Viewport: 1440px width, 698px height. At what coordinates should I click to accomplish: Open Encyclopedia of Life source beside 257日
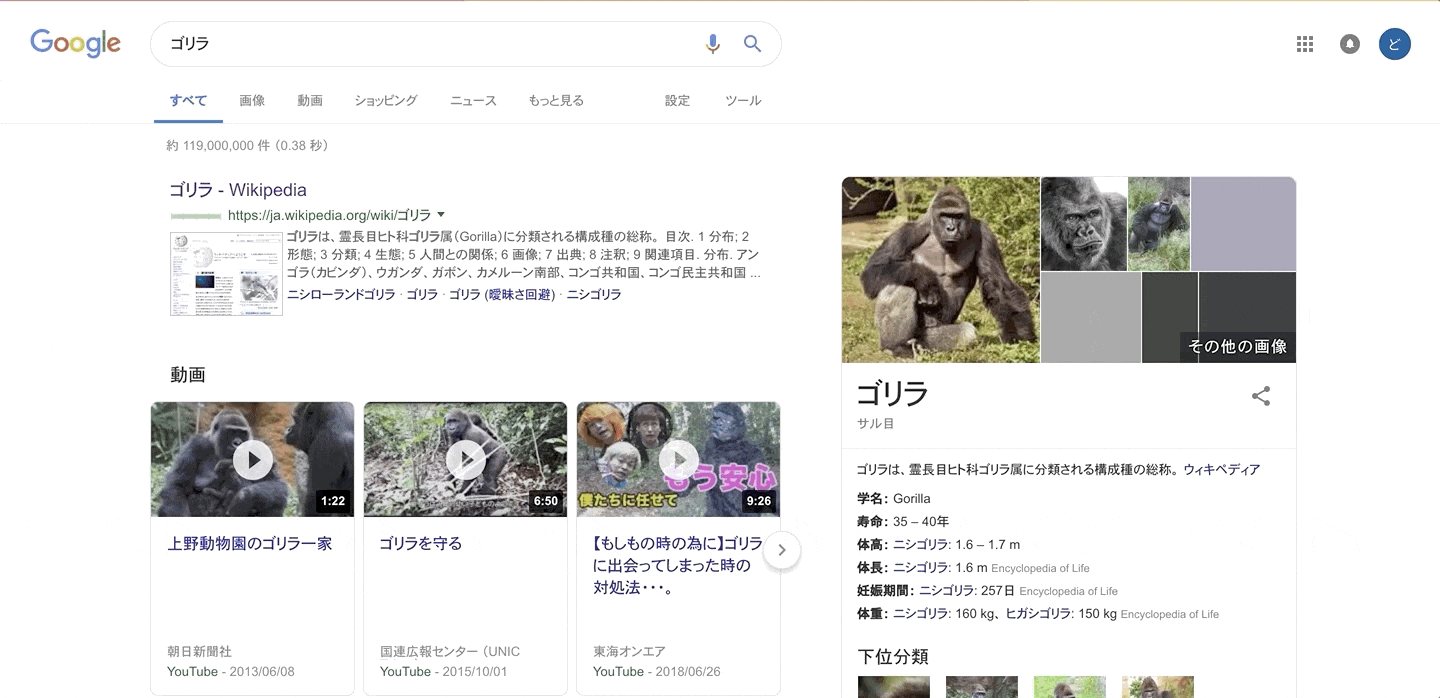1068,591
